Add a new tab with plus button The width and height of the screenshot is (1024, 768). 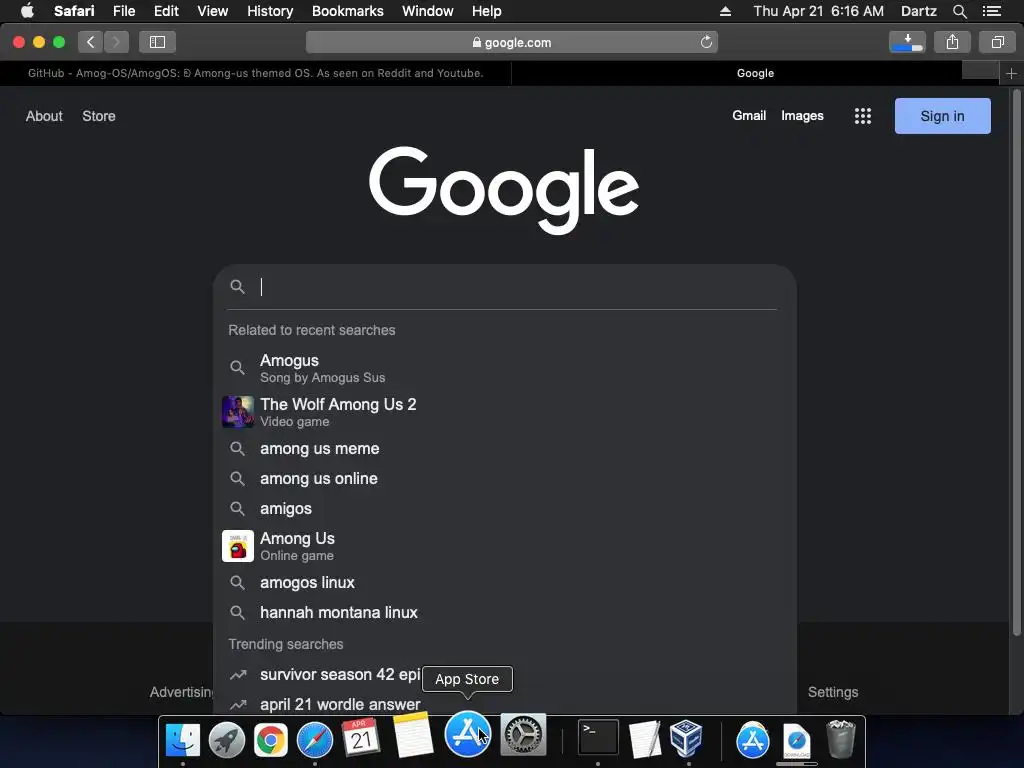[x=1011, y=73]
